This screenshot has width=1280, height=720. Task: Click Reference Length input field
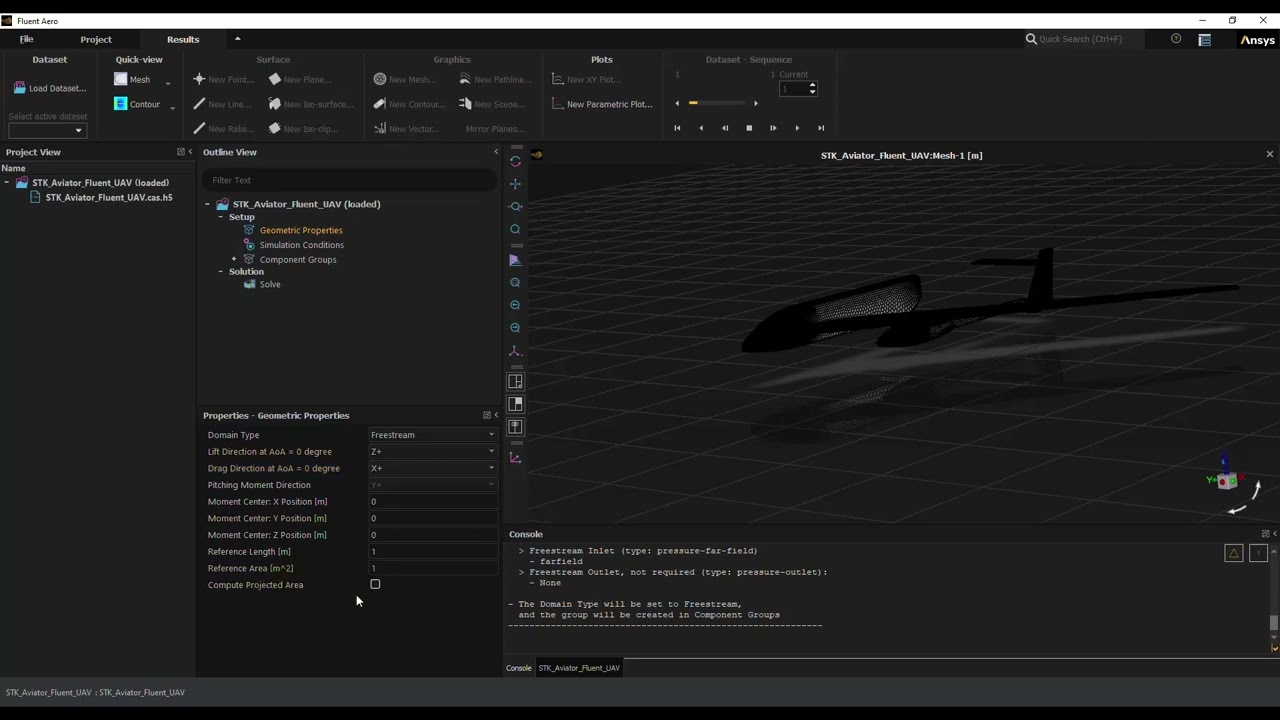click(433, 552)
